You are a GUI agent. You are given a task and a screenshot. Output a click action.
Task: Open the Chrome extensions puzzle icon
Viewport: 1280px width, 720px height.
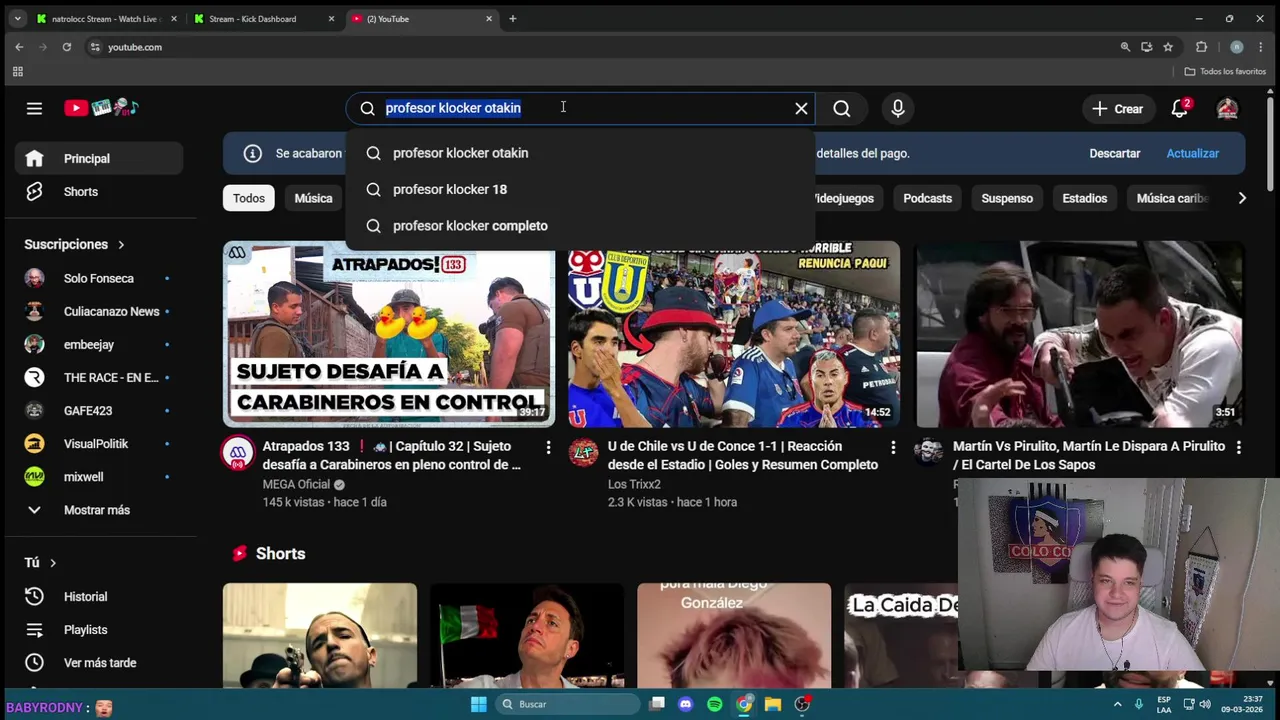click(x=1202, y=47)
